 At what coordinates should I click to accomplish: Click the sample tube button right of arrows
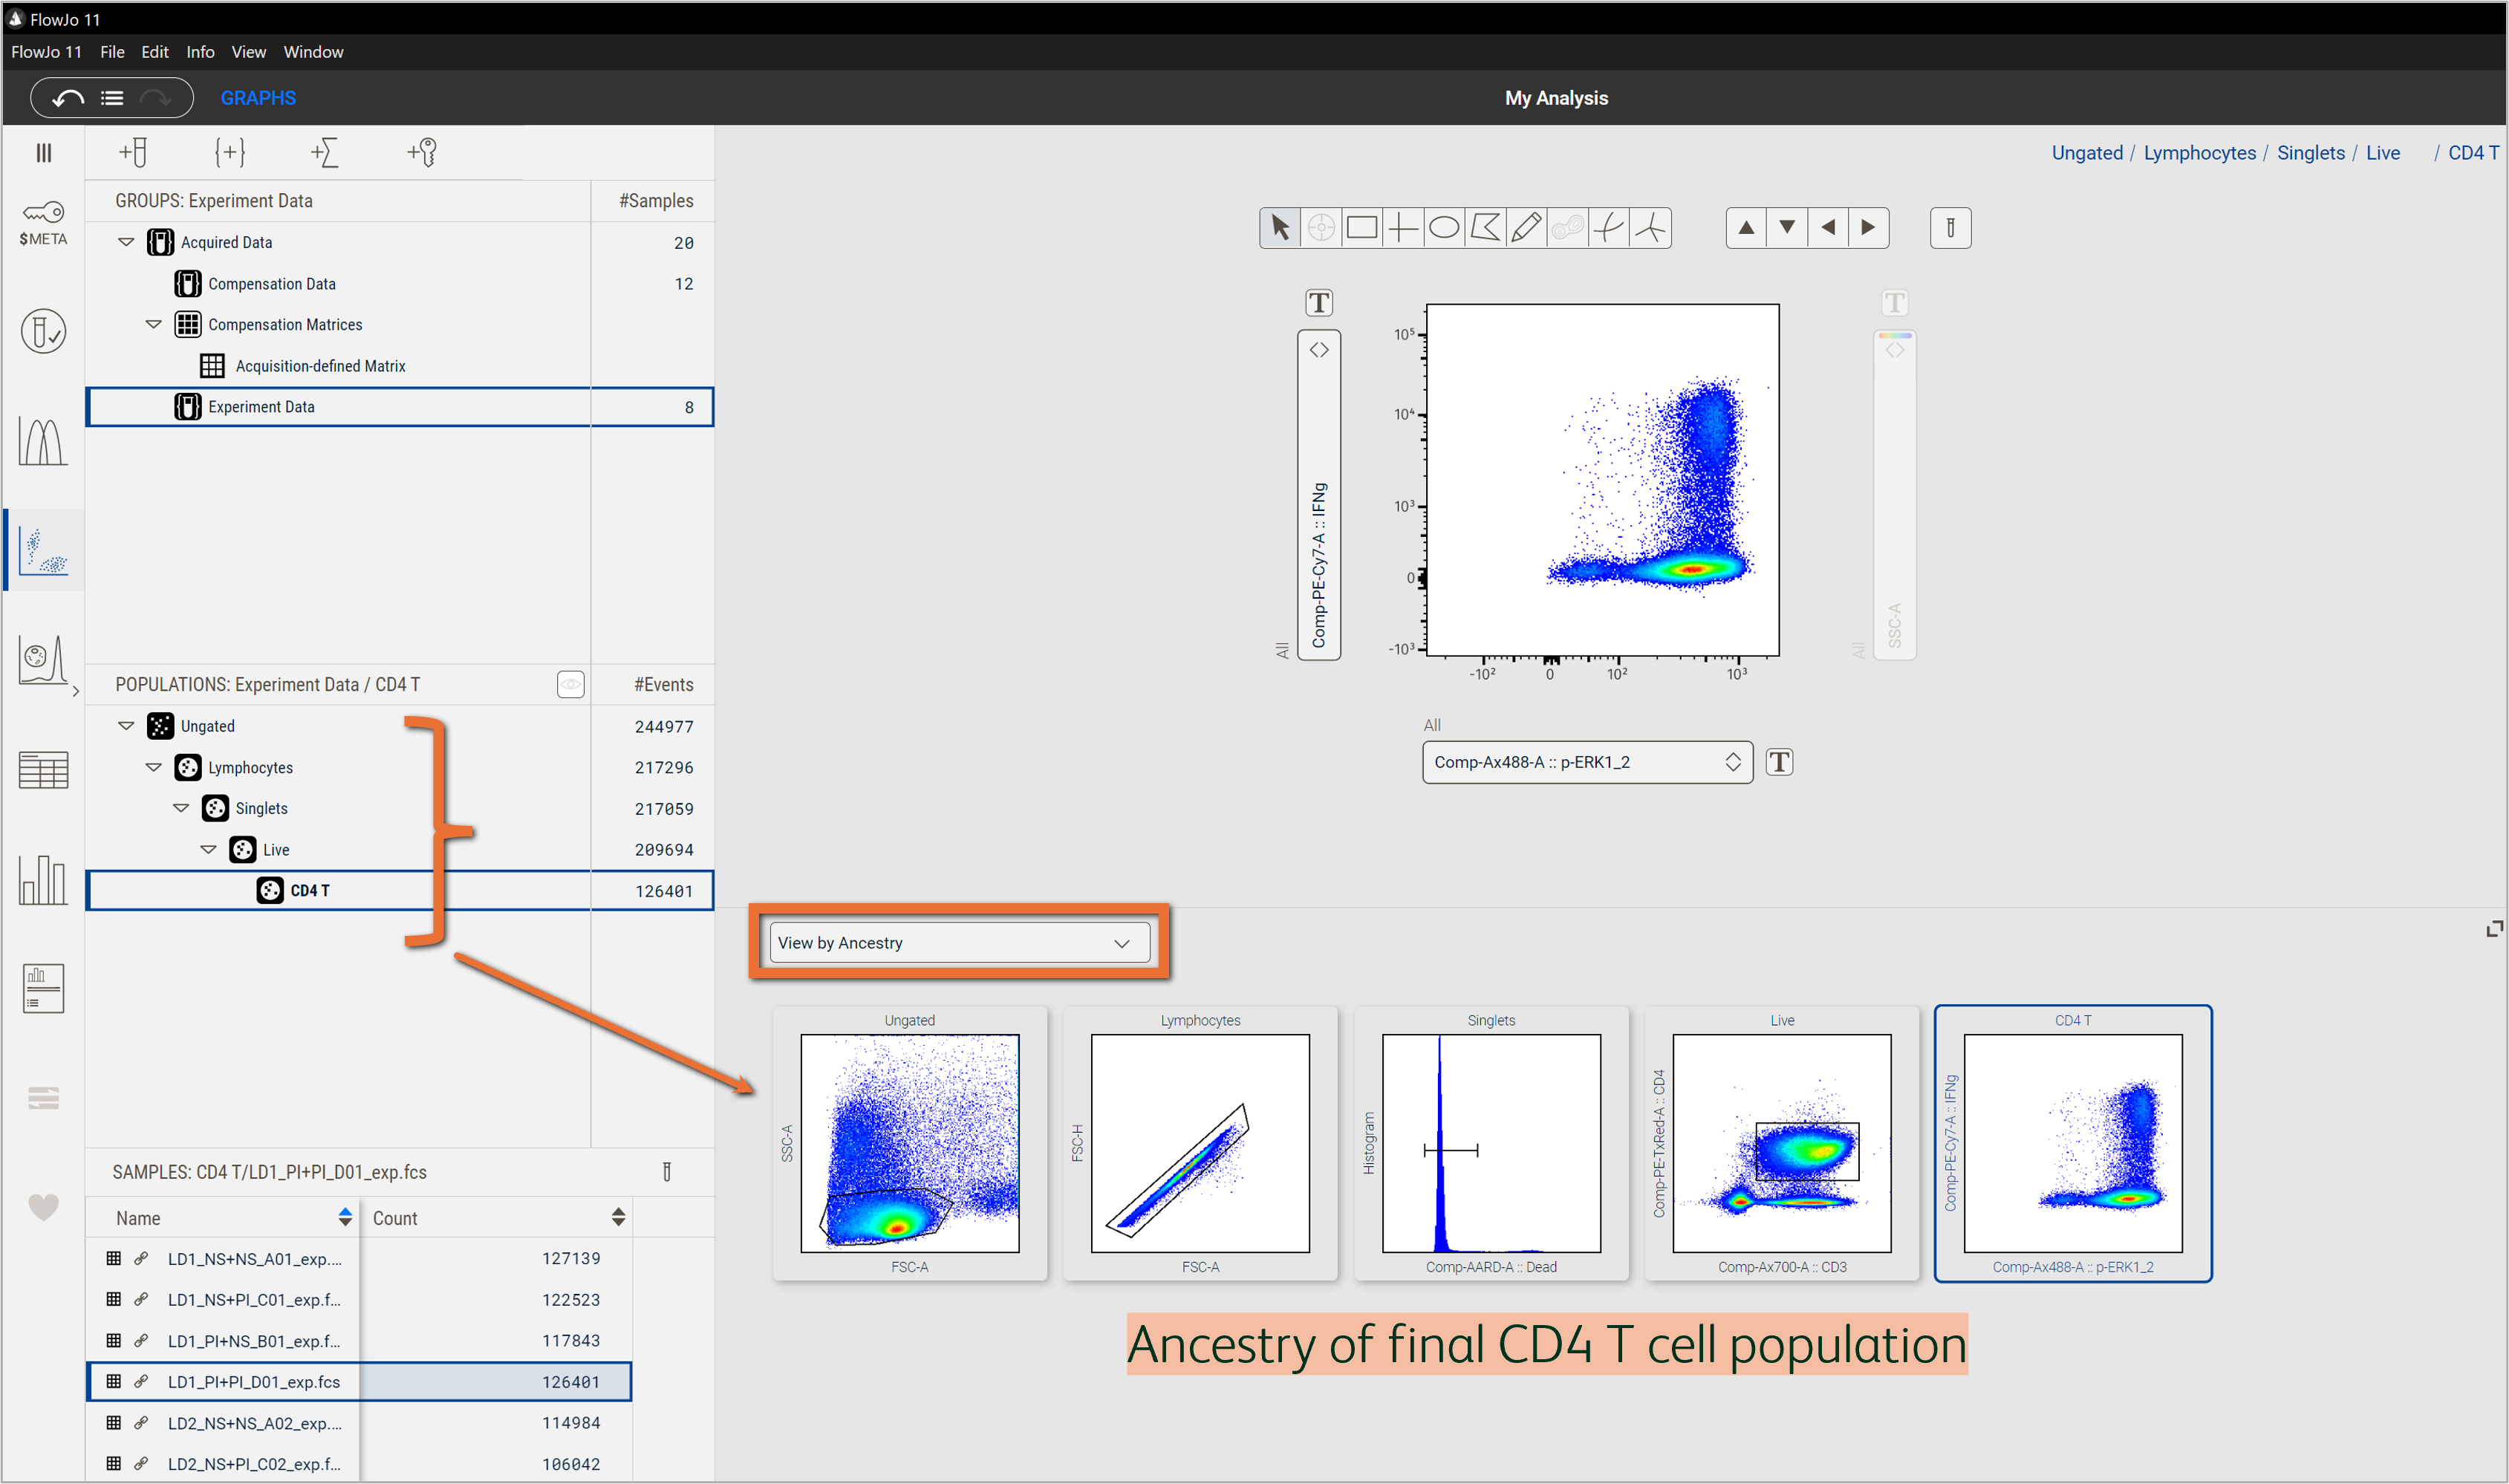(1950, 228)
